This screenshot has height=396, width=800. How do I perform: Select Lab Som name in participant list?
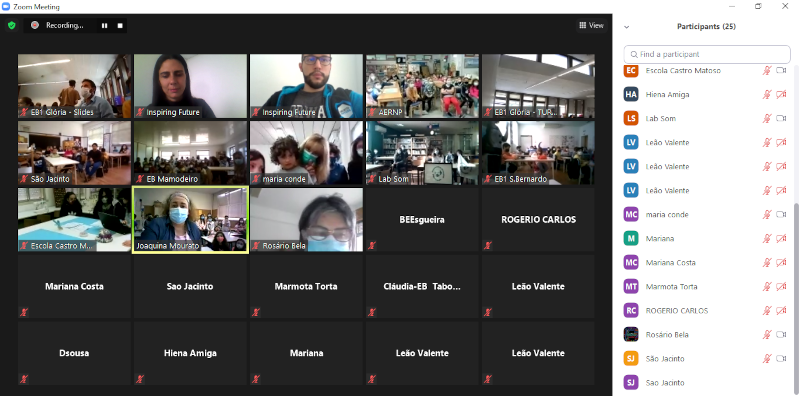tap(661, 118)
